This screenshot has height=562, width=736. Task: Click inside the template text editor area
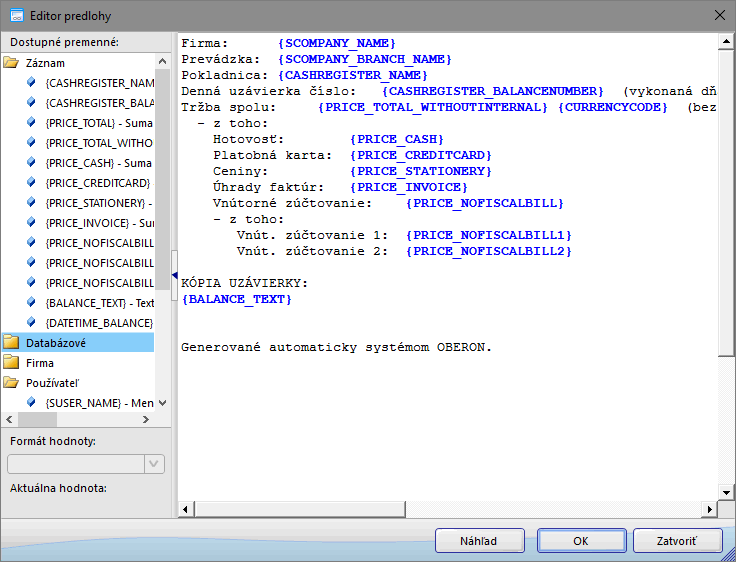point(450,420)
